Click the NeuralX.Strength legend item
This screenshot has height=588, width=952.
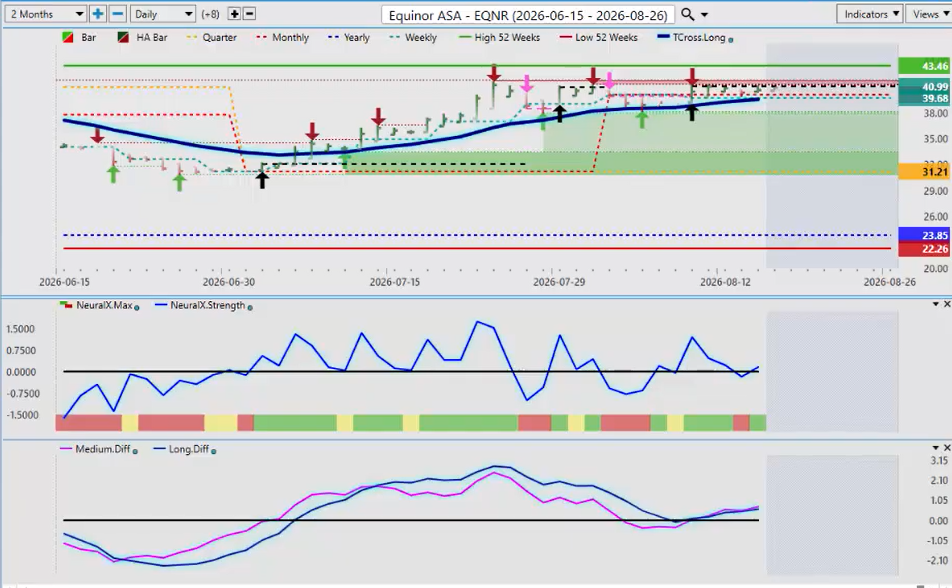[x=200, y=306]
